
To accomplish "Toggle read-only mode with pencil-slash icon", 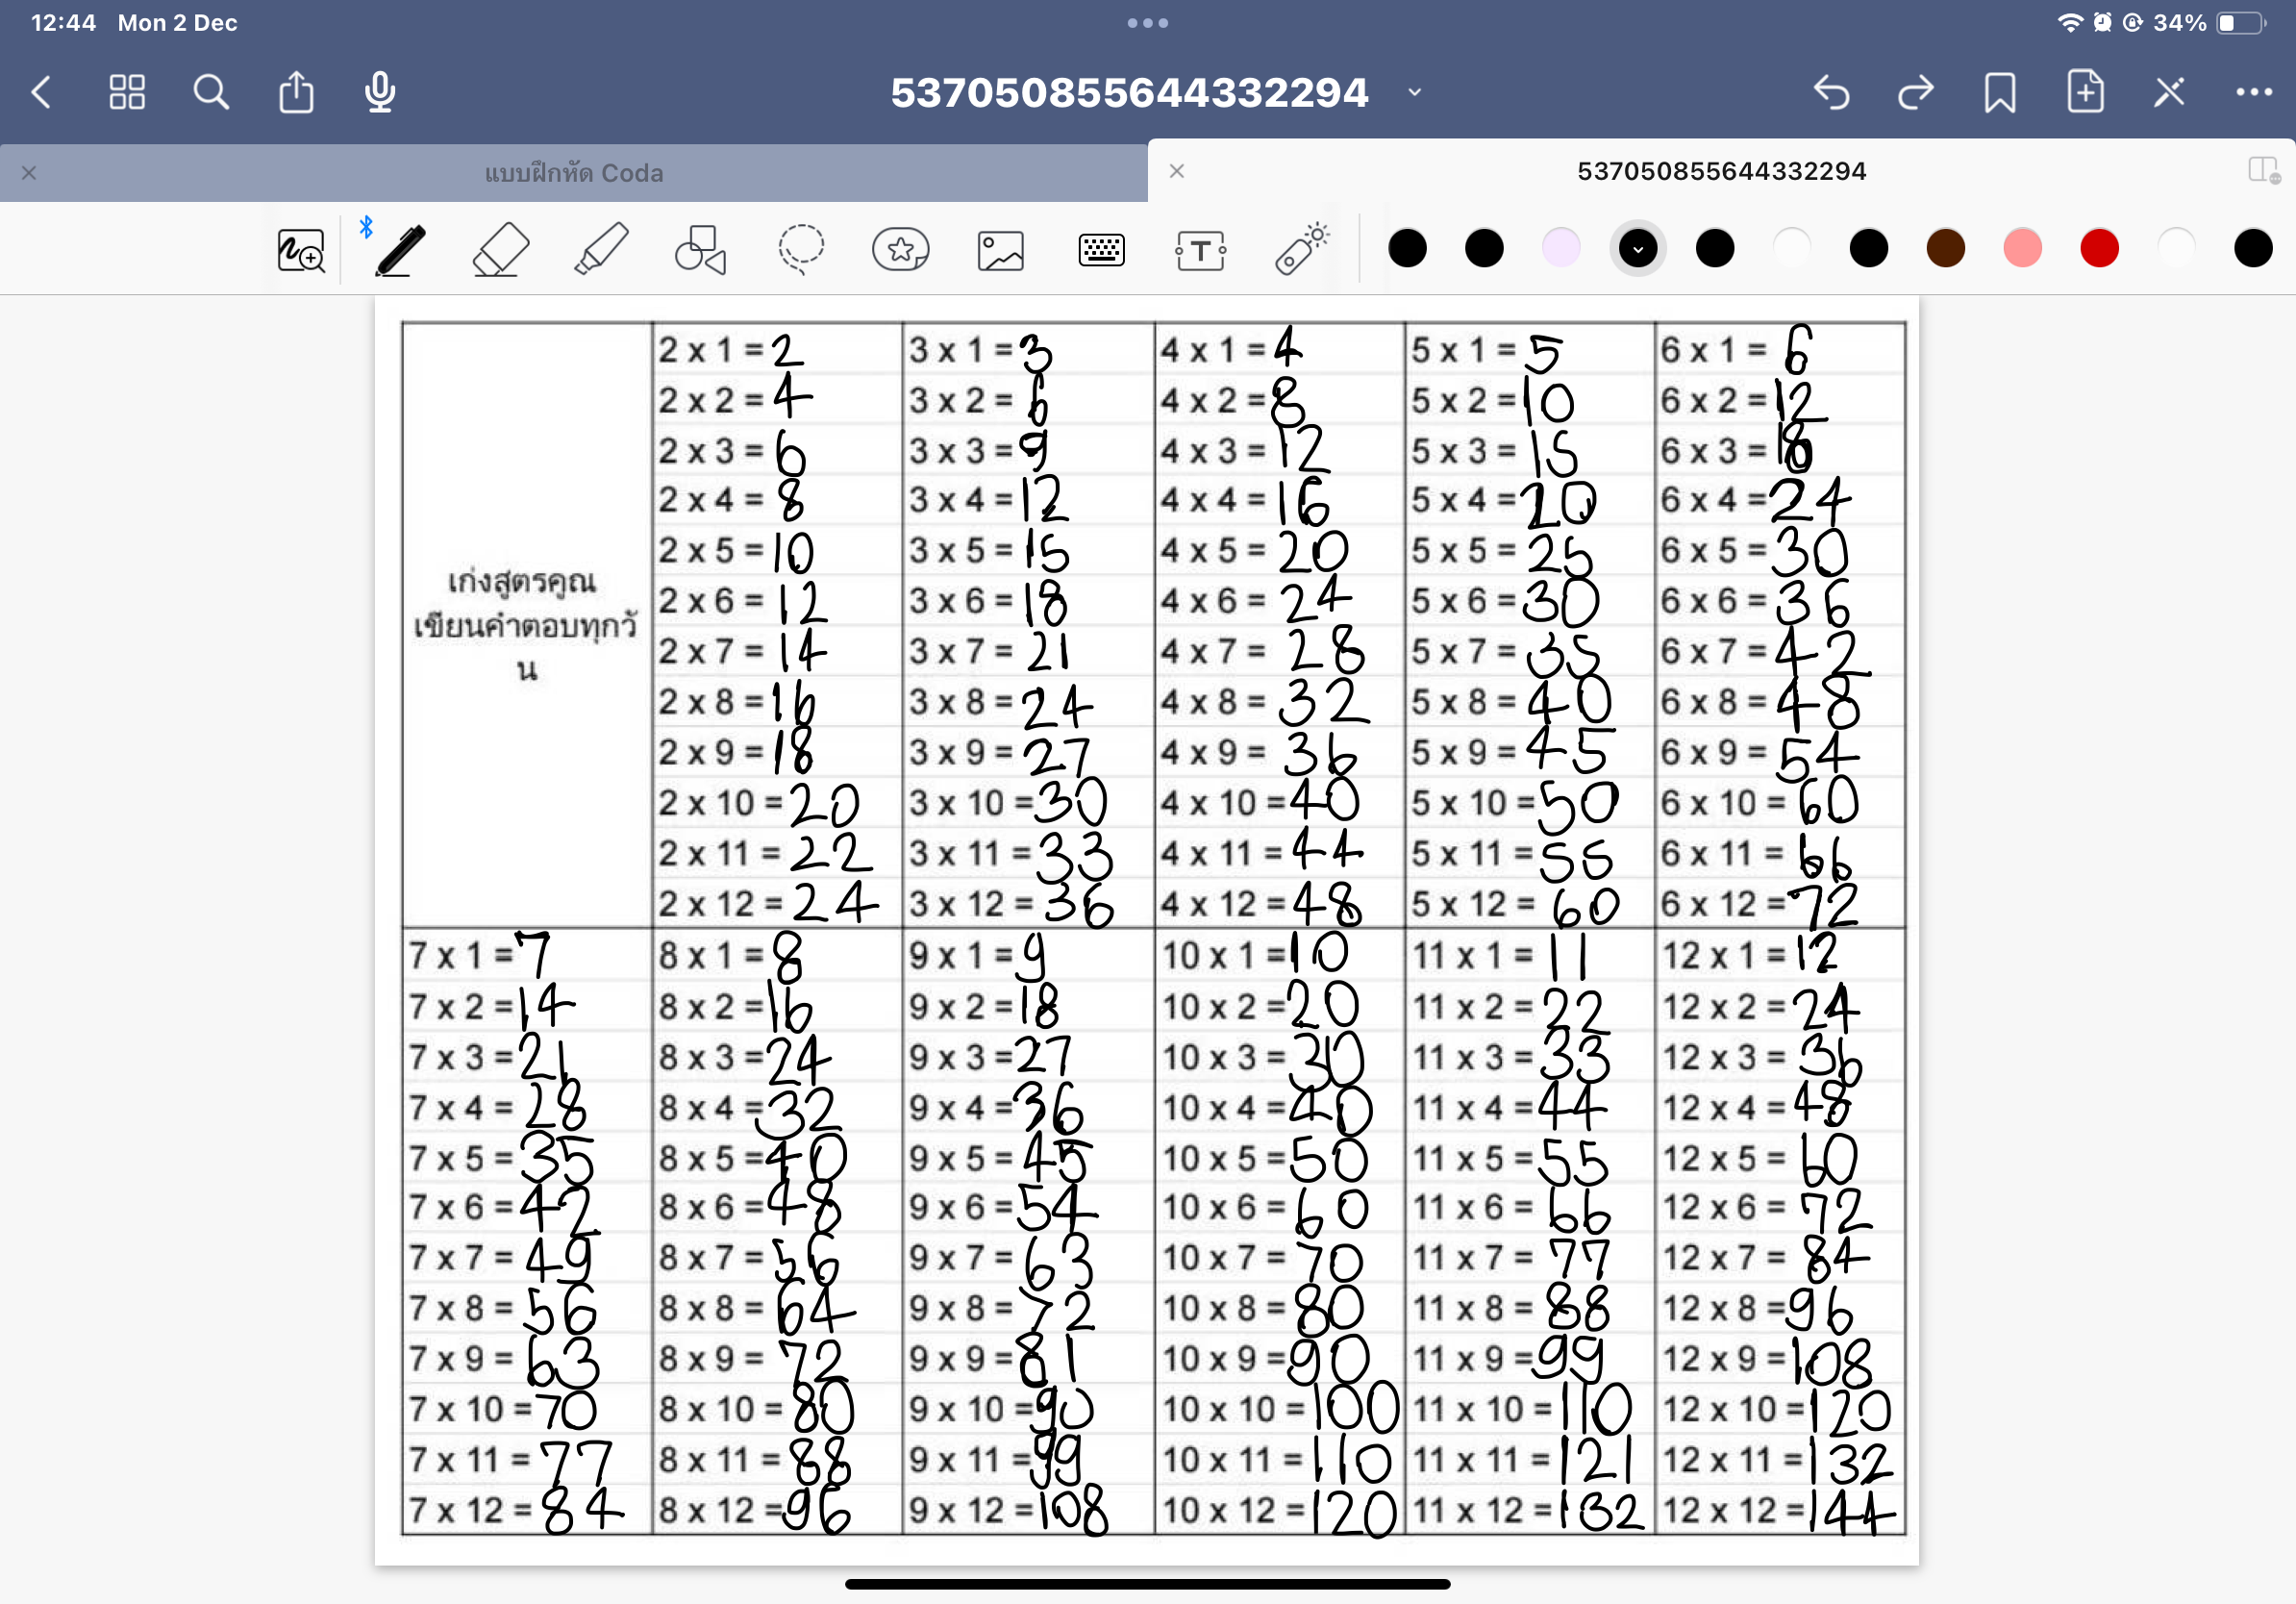I will tap(2169, 92).
